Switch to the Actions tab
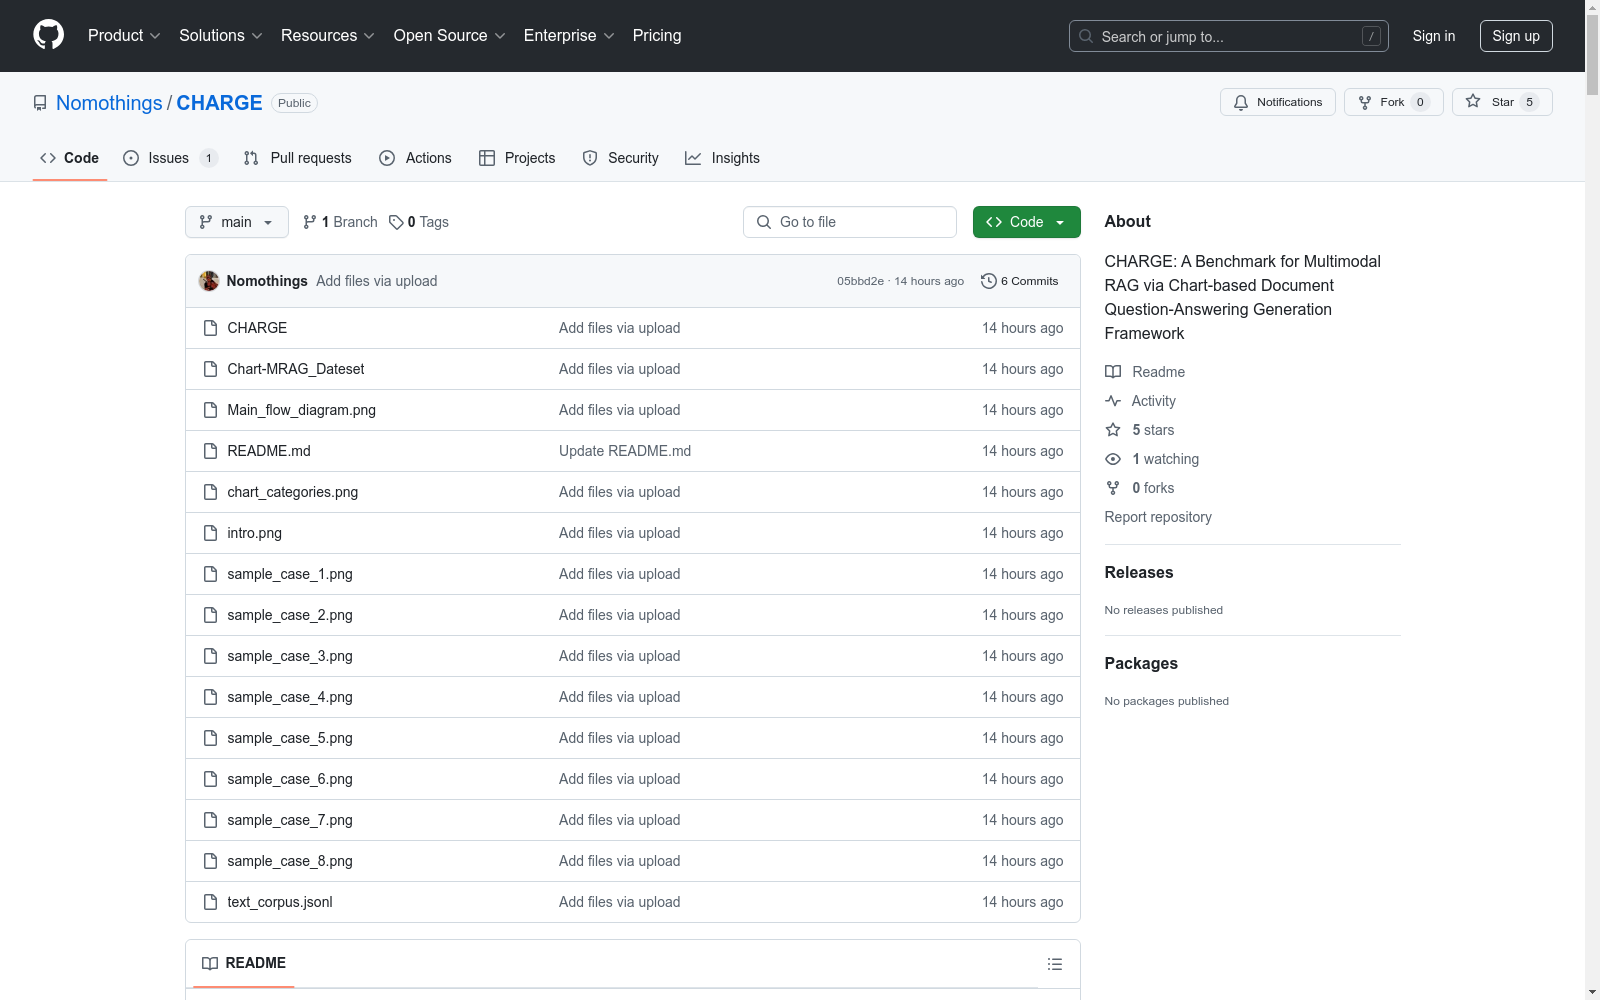 (415, 158)
